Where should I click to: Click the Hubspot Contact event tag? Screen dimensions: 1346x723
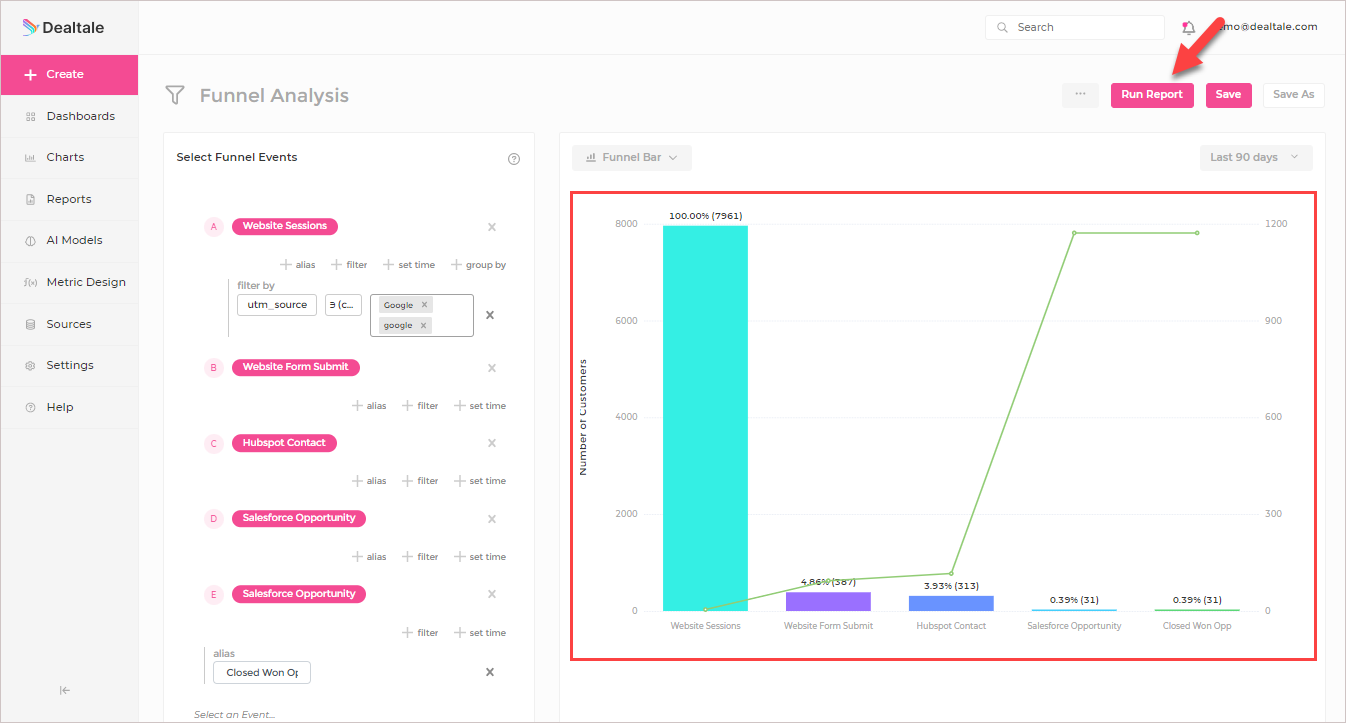tap(285, 443)
